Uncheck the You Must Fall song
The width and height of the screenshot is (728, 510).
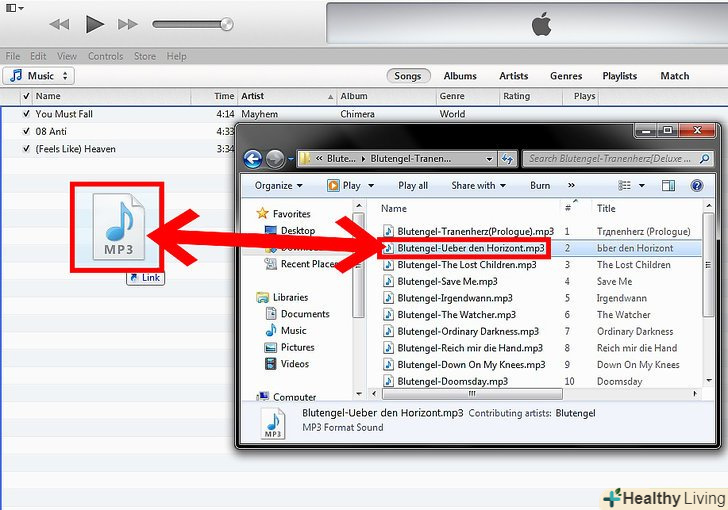point(26,114)
